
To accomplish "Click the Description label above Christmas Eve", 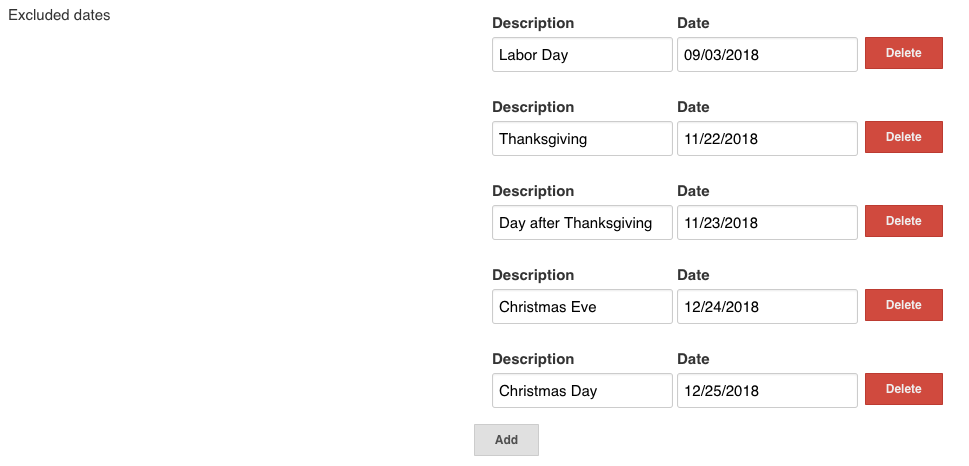I will tap(533, 275).
